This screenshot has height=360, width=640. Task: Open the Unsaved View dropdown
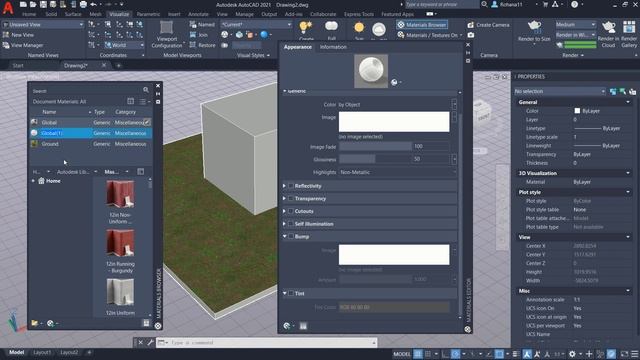tap(43, 24)
